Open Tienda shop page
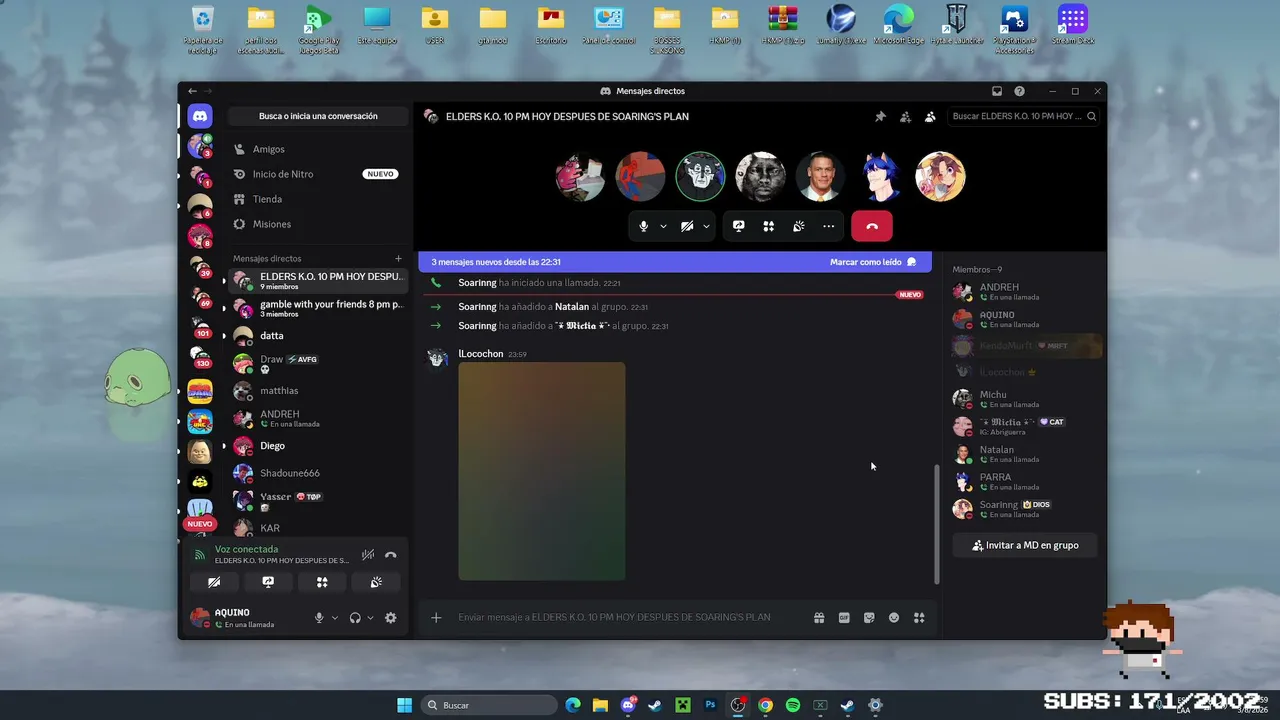1280x720 pixels. coord(318,199)
